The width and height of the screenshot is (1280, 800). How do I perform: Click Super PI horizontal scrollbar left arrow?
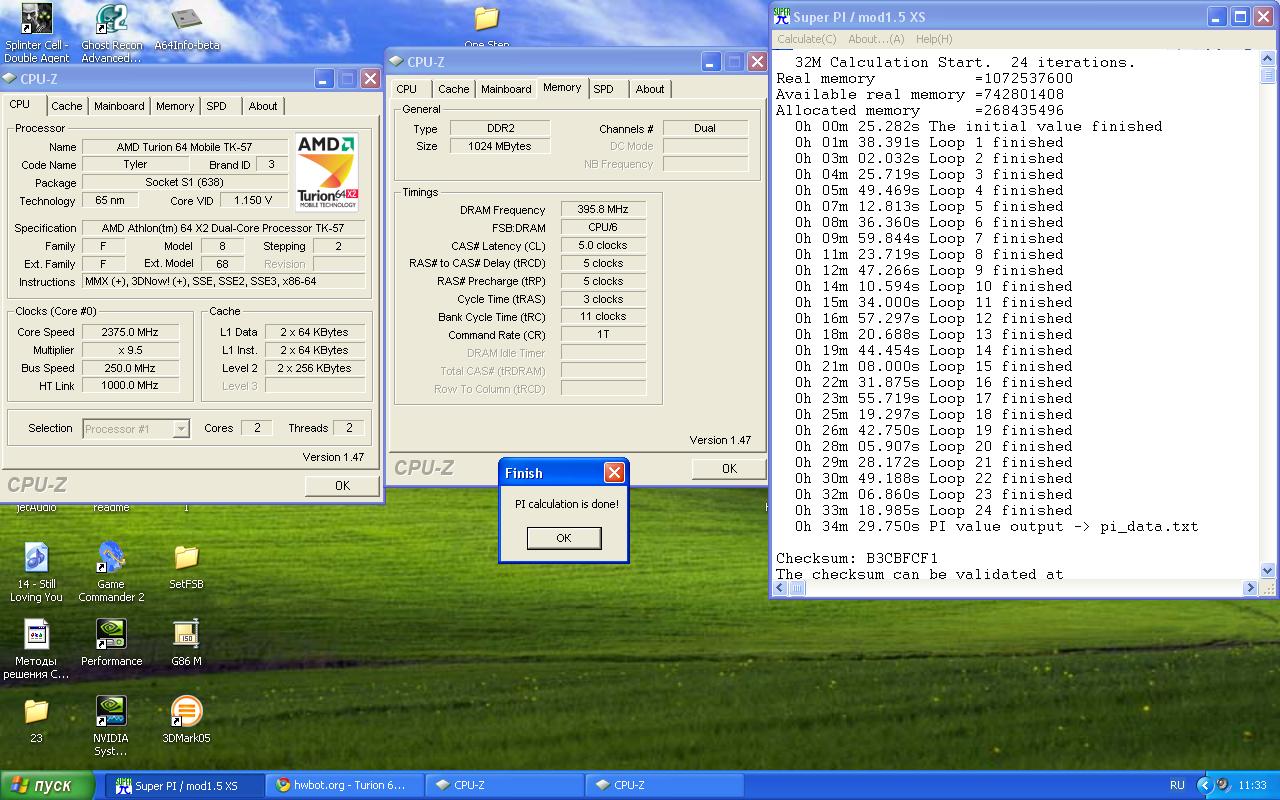click(781, 589)
